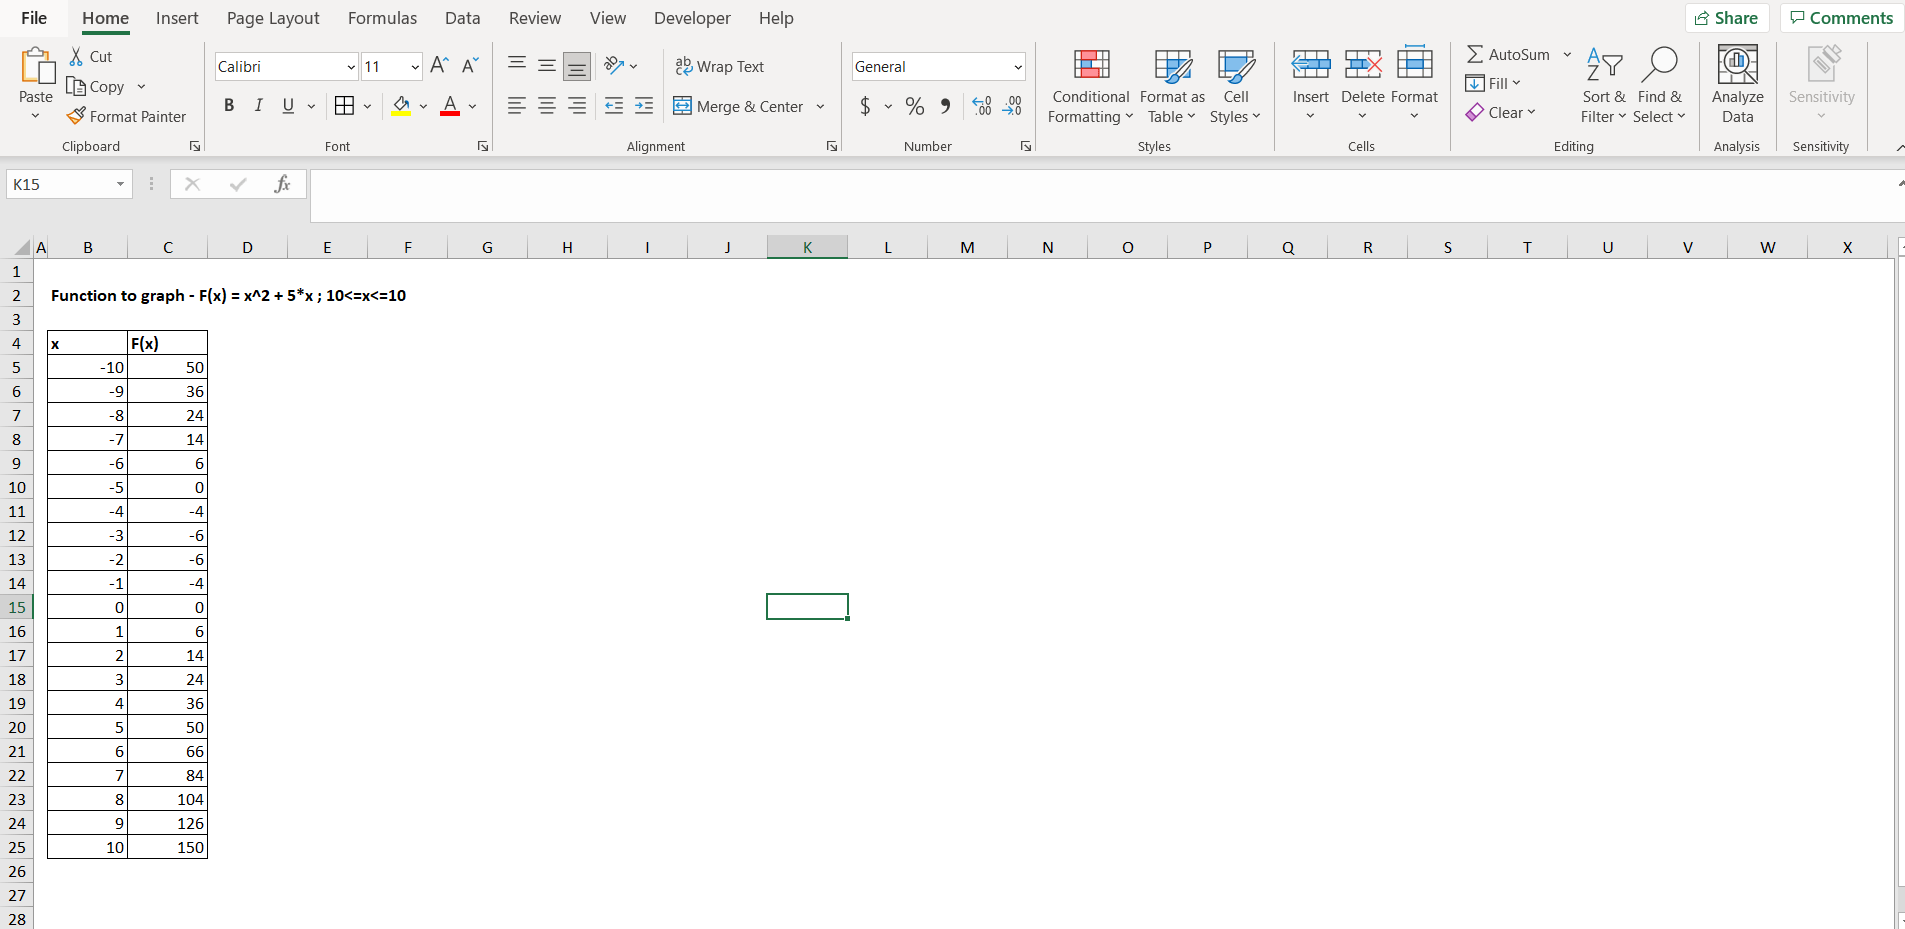
Task: Click the Increase Decimal icon
Action: click(981, 105)
